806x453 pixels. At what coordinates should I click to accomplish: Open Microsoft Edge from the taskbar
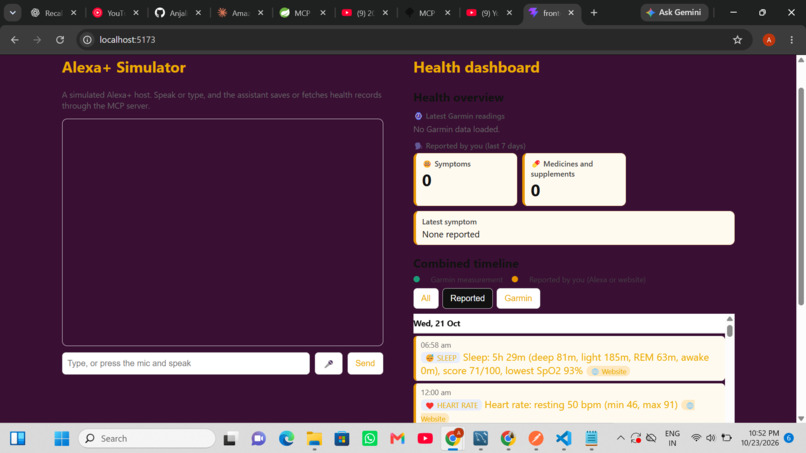pyautogui.click(x=286, y=439)
